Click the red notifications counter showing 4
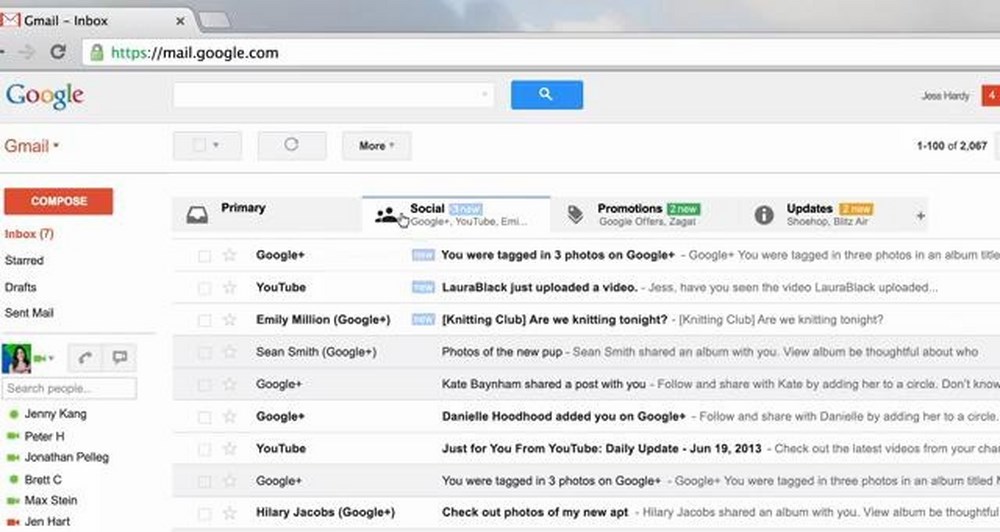 [x=991, y=96]
